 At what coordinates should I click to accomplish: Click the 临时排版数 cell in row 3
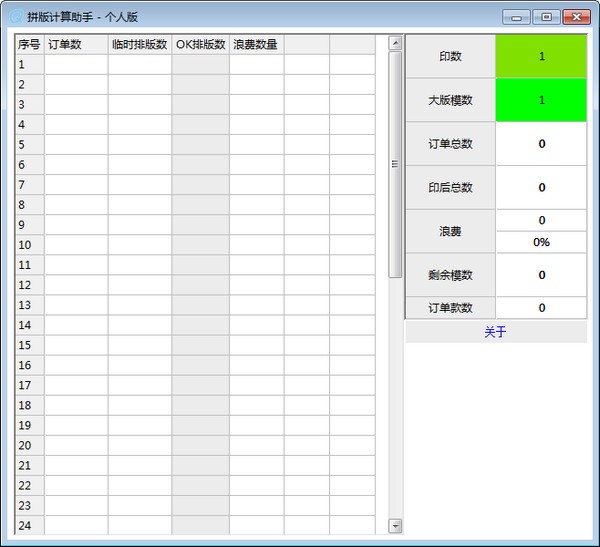[x=140, y=104]
